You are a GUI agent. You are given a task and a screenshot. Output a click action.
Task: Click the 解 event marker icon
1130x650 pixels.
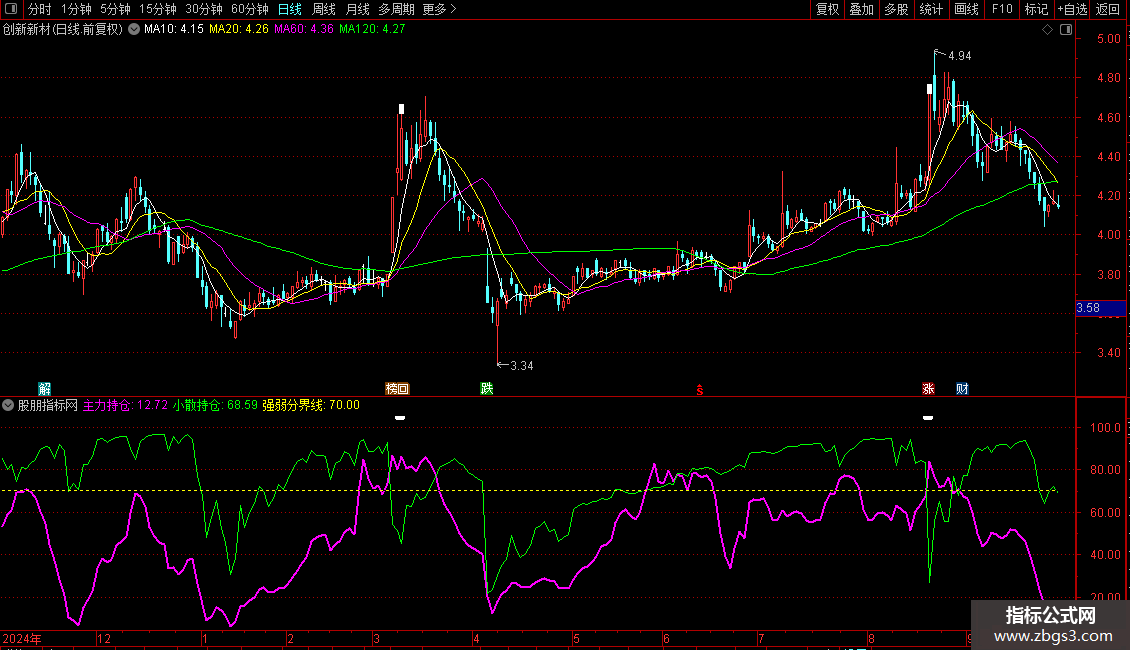pyautogui.click(x=44, y=388)
